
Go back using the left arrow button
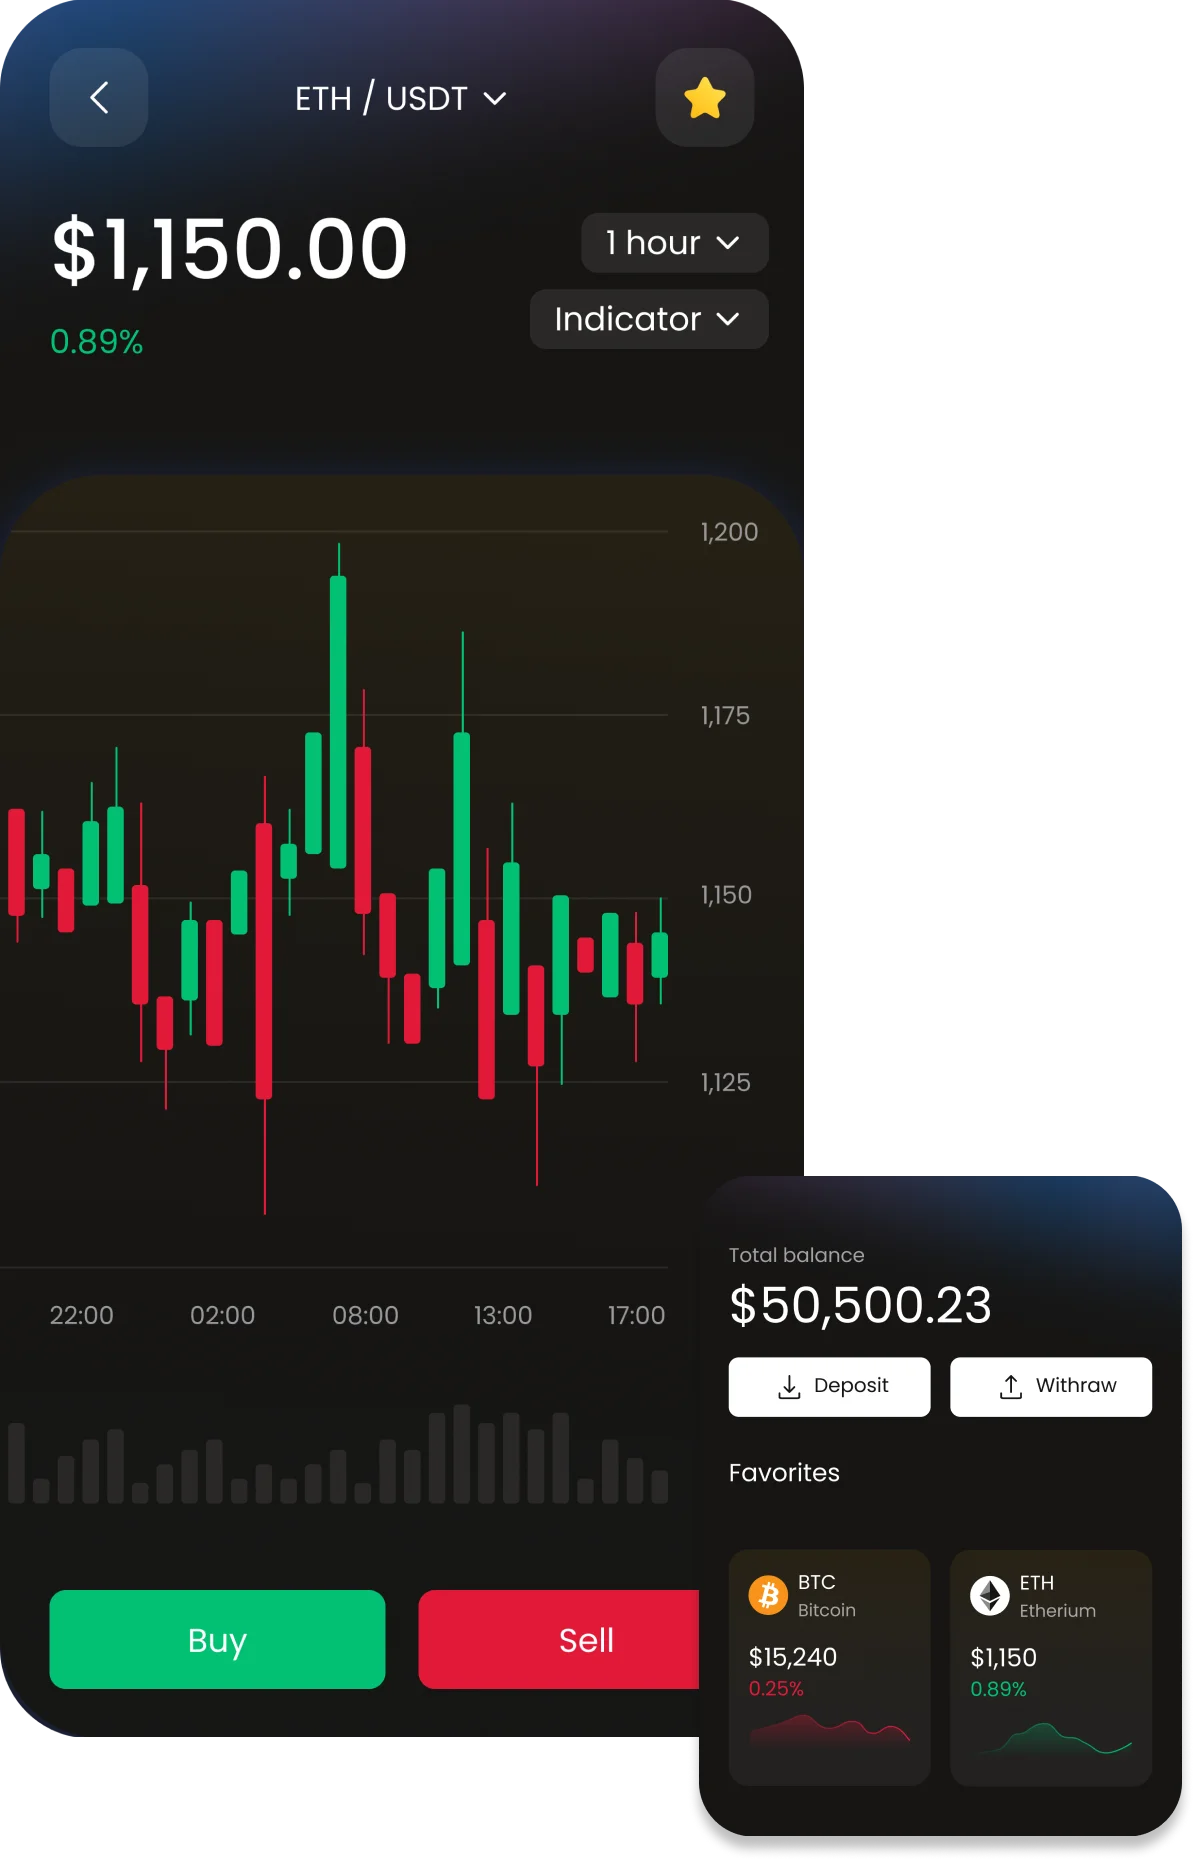tap(99, 98)
